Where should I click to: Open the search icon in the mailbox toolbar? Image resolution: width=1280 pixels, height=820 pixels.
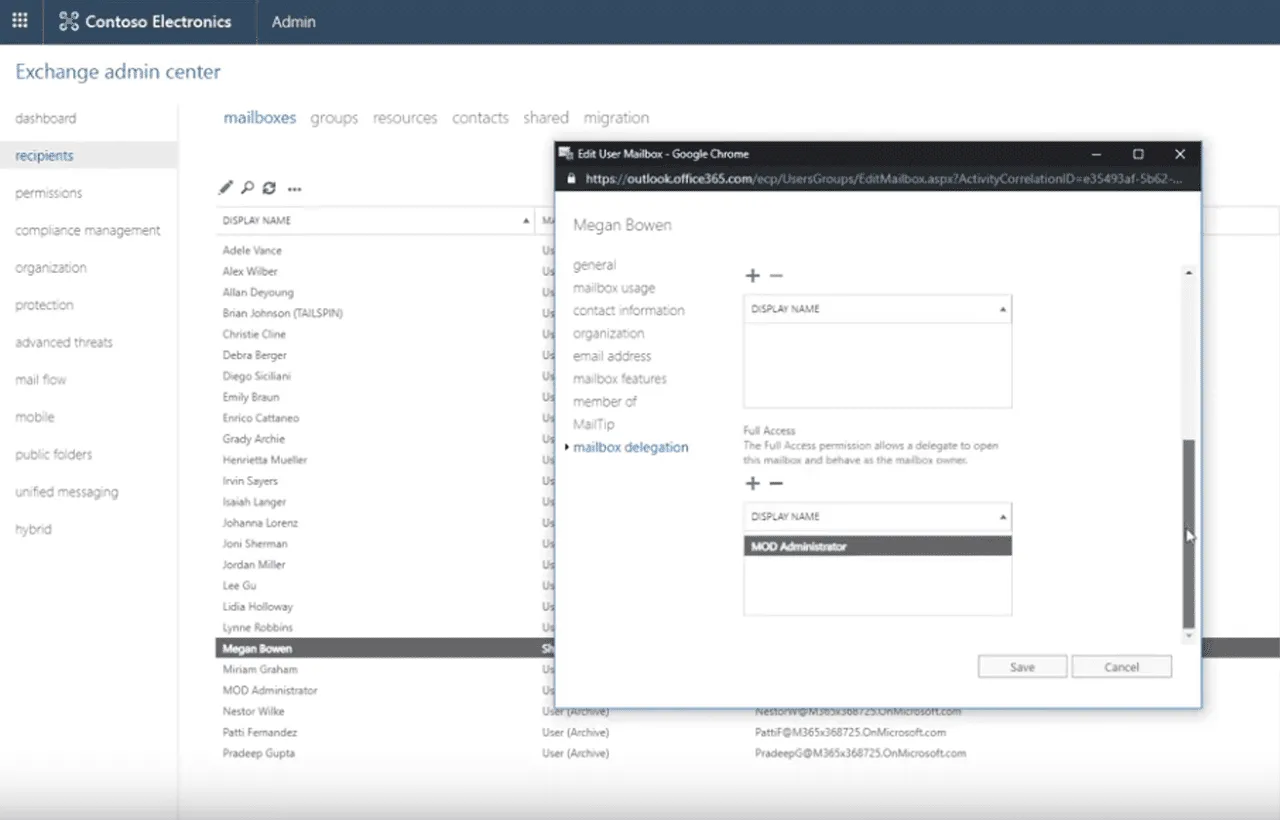click(247, 188)
